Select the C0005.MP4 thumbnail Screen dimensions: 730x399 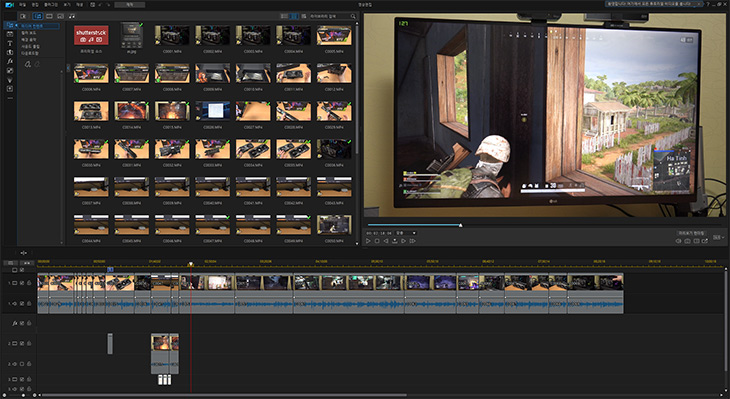(334, 35)
